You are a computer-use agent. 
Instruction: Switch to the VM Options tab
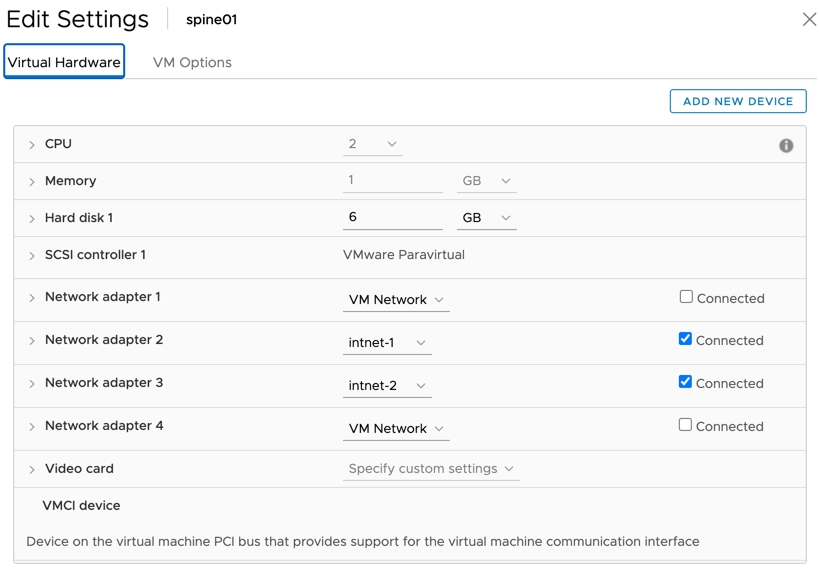pos(192,62)
